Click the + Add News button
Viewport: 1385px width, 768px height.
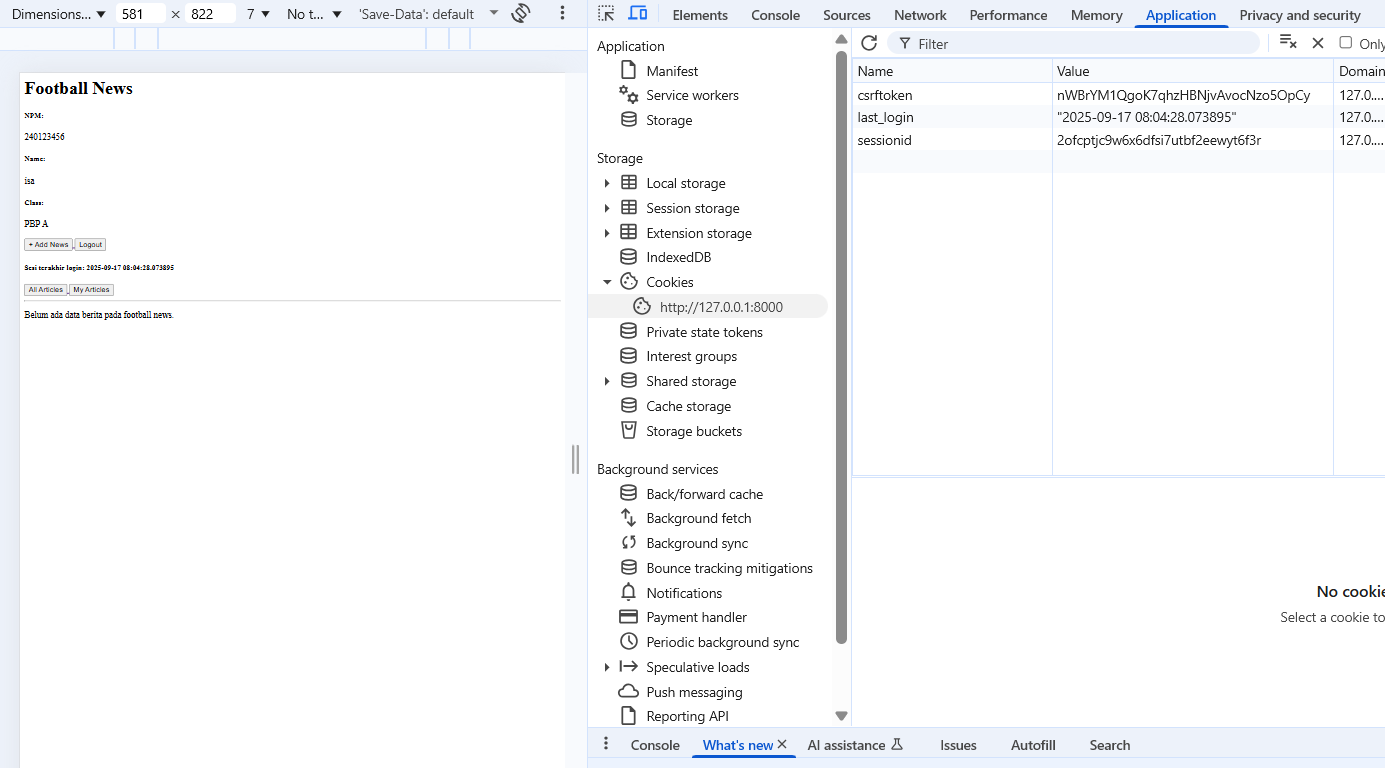(x=48, y=245)
